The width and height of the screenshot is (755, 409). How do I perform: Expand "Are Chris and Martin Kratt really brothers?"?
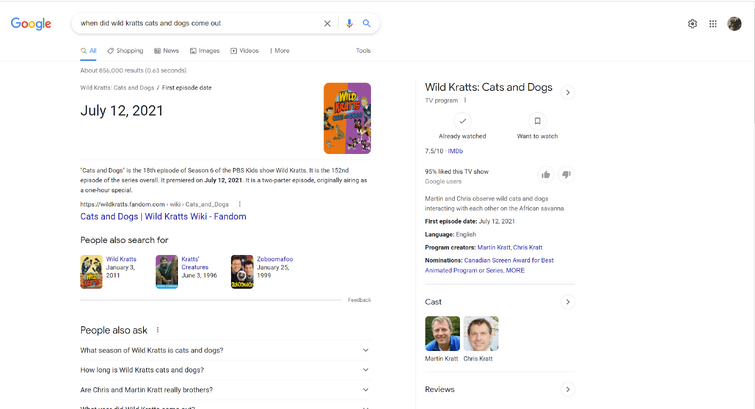tap(225, 390)
